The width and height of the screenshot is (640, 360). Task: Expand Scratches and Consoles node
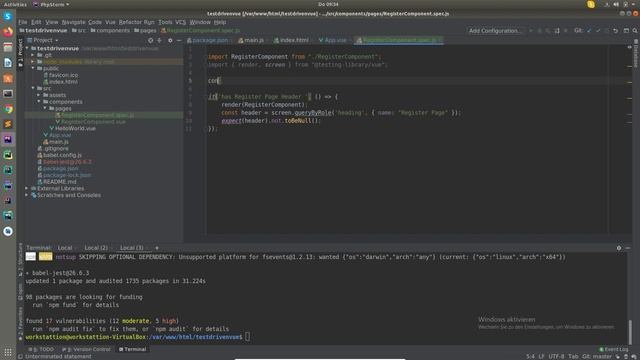27,195
